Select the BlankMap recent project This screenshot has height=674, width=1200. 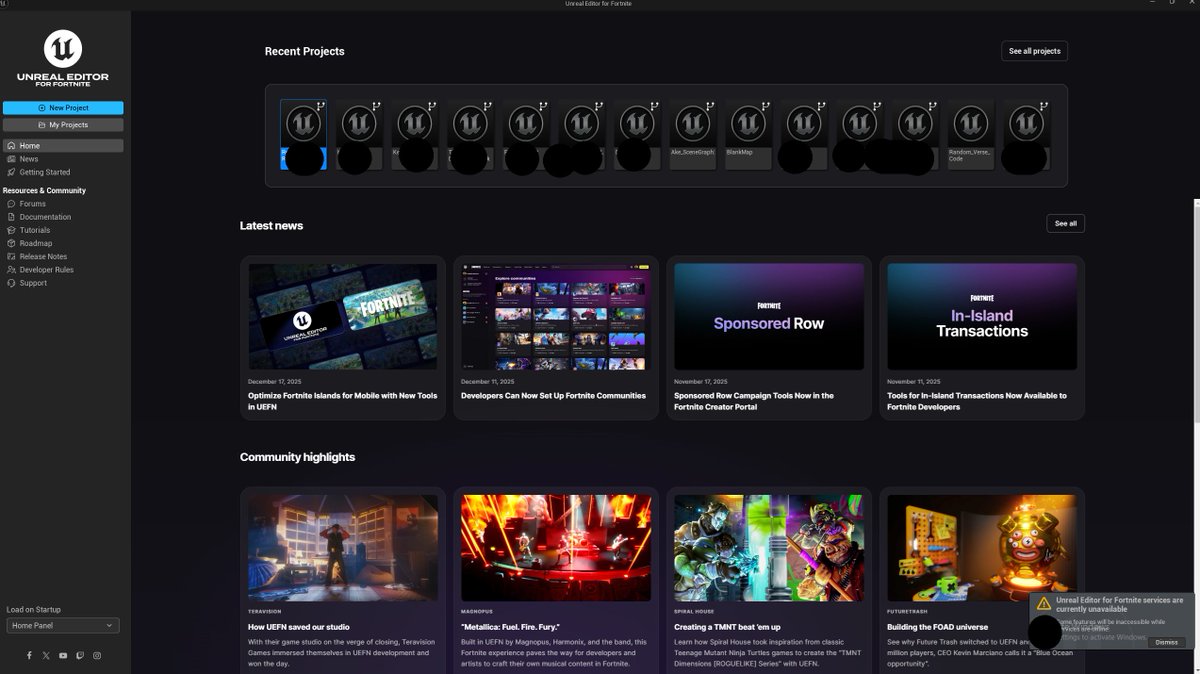tap(748, 134)
